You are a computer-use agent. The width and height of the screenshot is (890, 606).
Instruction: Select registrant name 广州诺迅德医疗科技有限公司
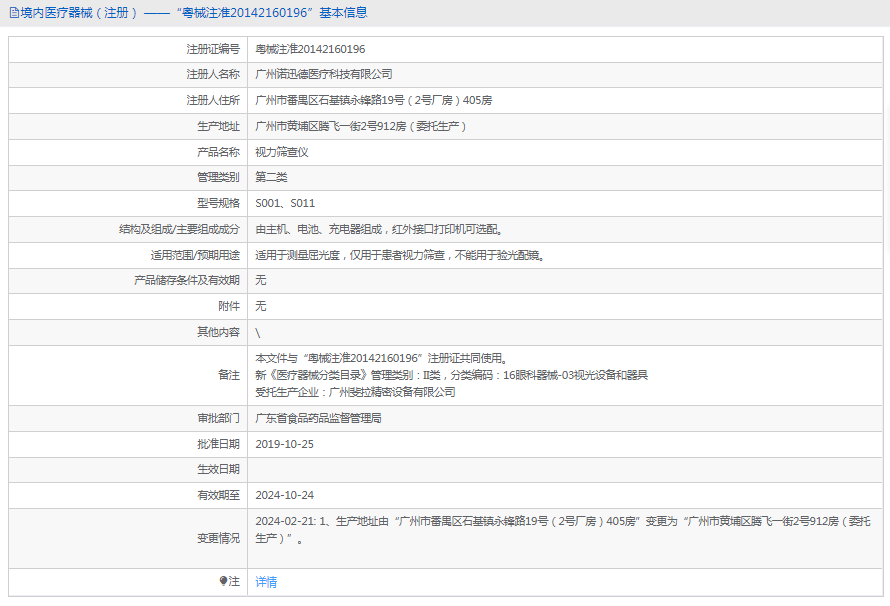tap(324, 74)
